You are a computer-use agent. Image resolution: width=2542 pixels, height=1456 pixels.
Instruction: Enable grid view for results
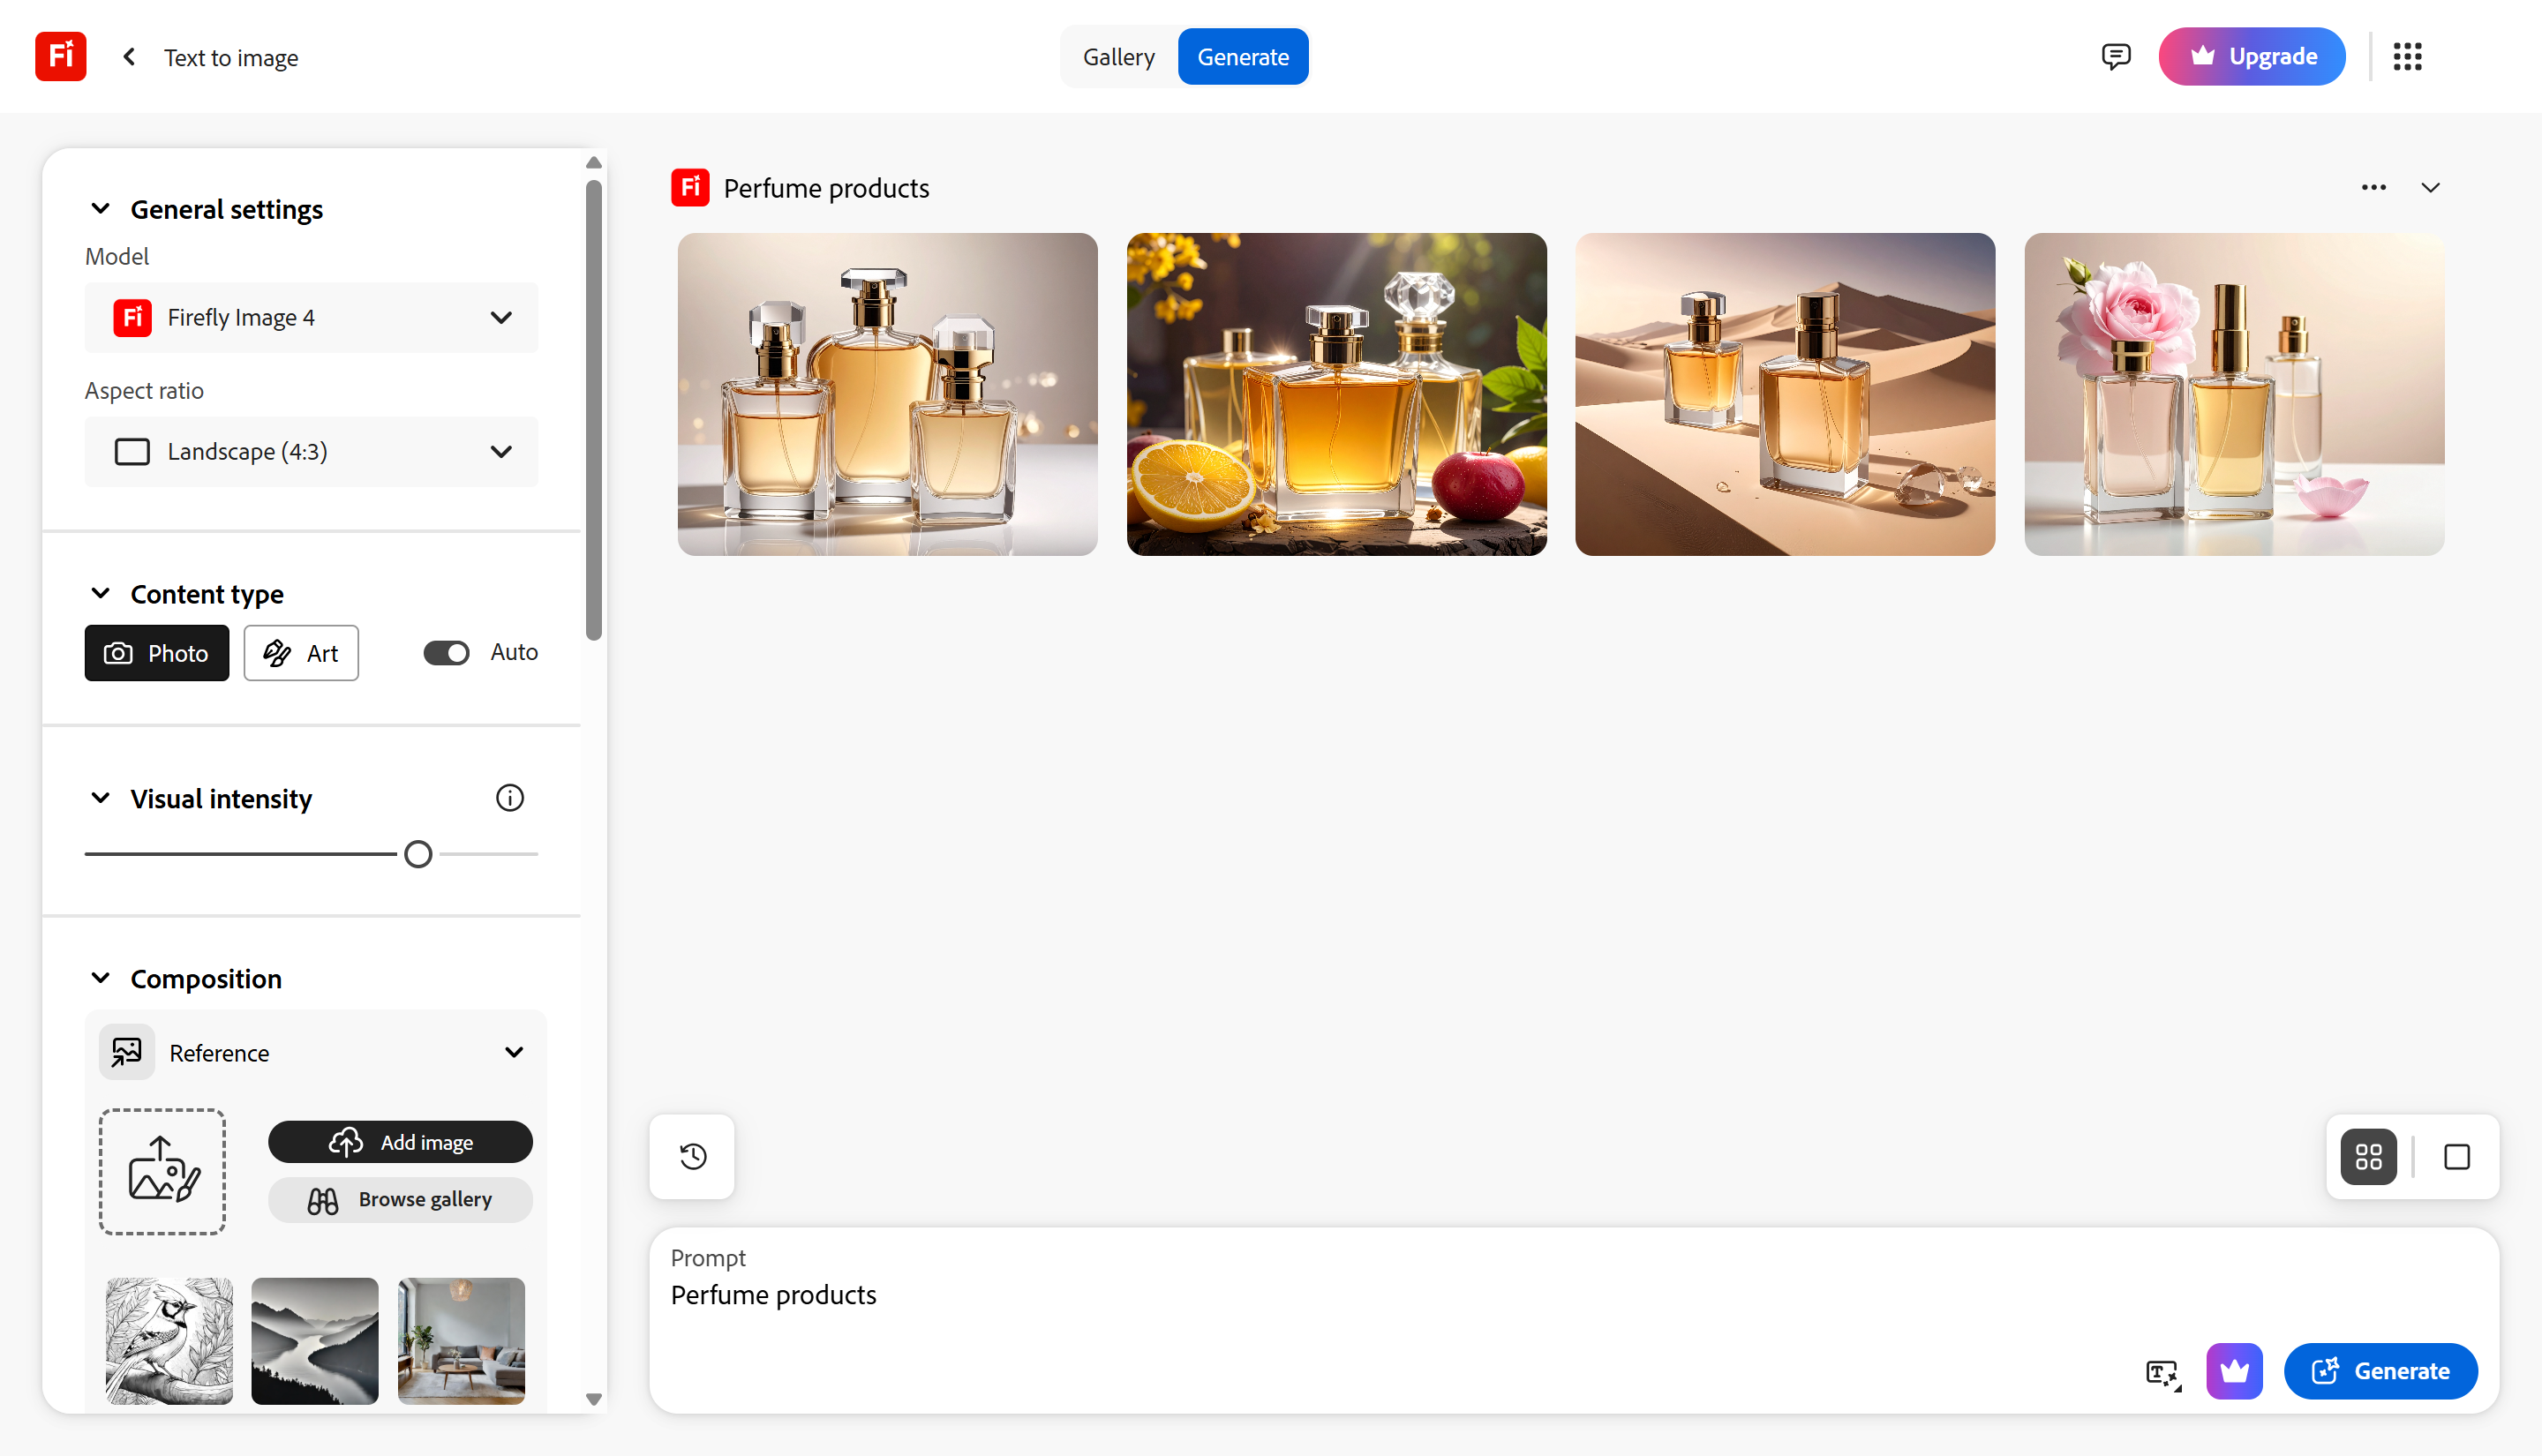pyautogui.click(x=2368, y=1157)
